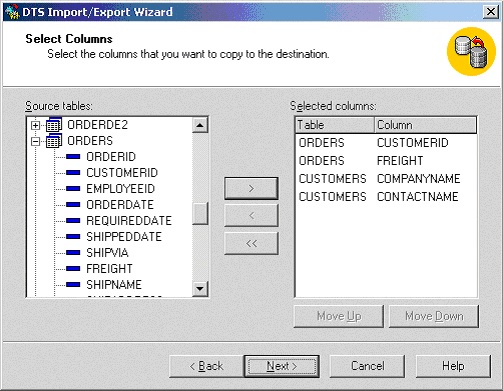Click the CONTACTNAME cell in selected columns
The image size is (503, 391).
(x=418, y=197)
